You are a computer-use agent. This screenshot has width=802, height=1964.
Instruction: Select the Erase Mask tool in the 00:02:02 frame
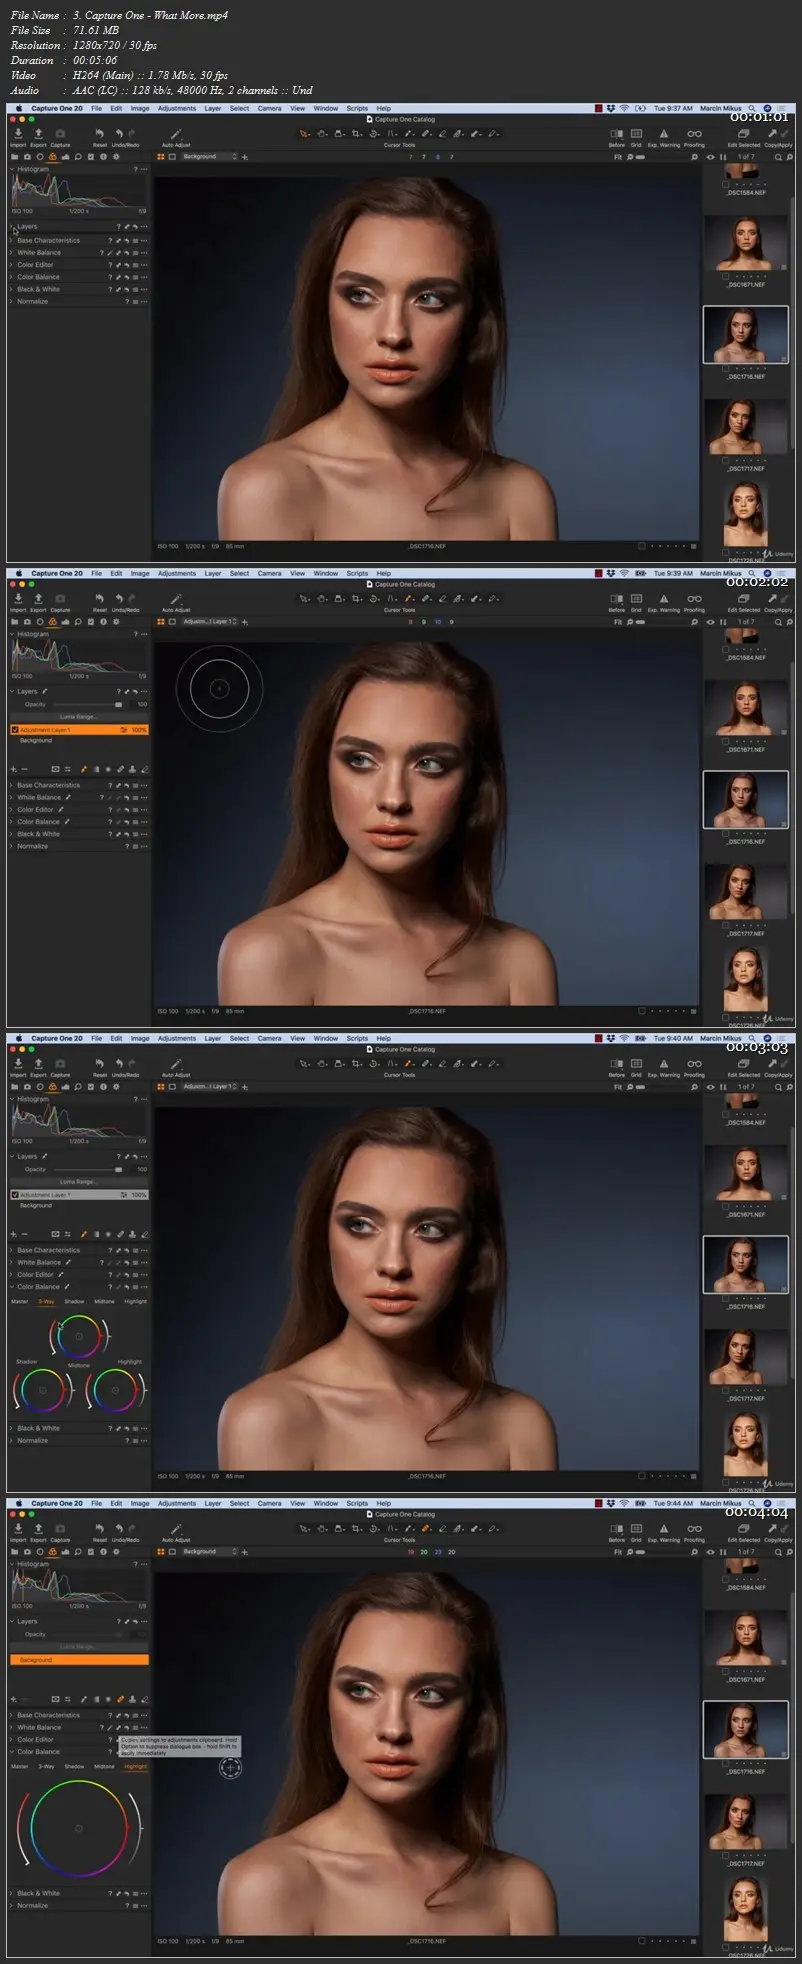[x=441, y=598]
